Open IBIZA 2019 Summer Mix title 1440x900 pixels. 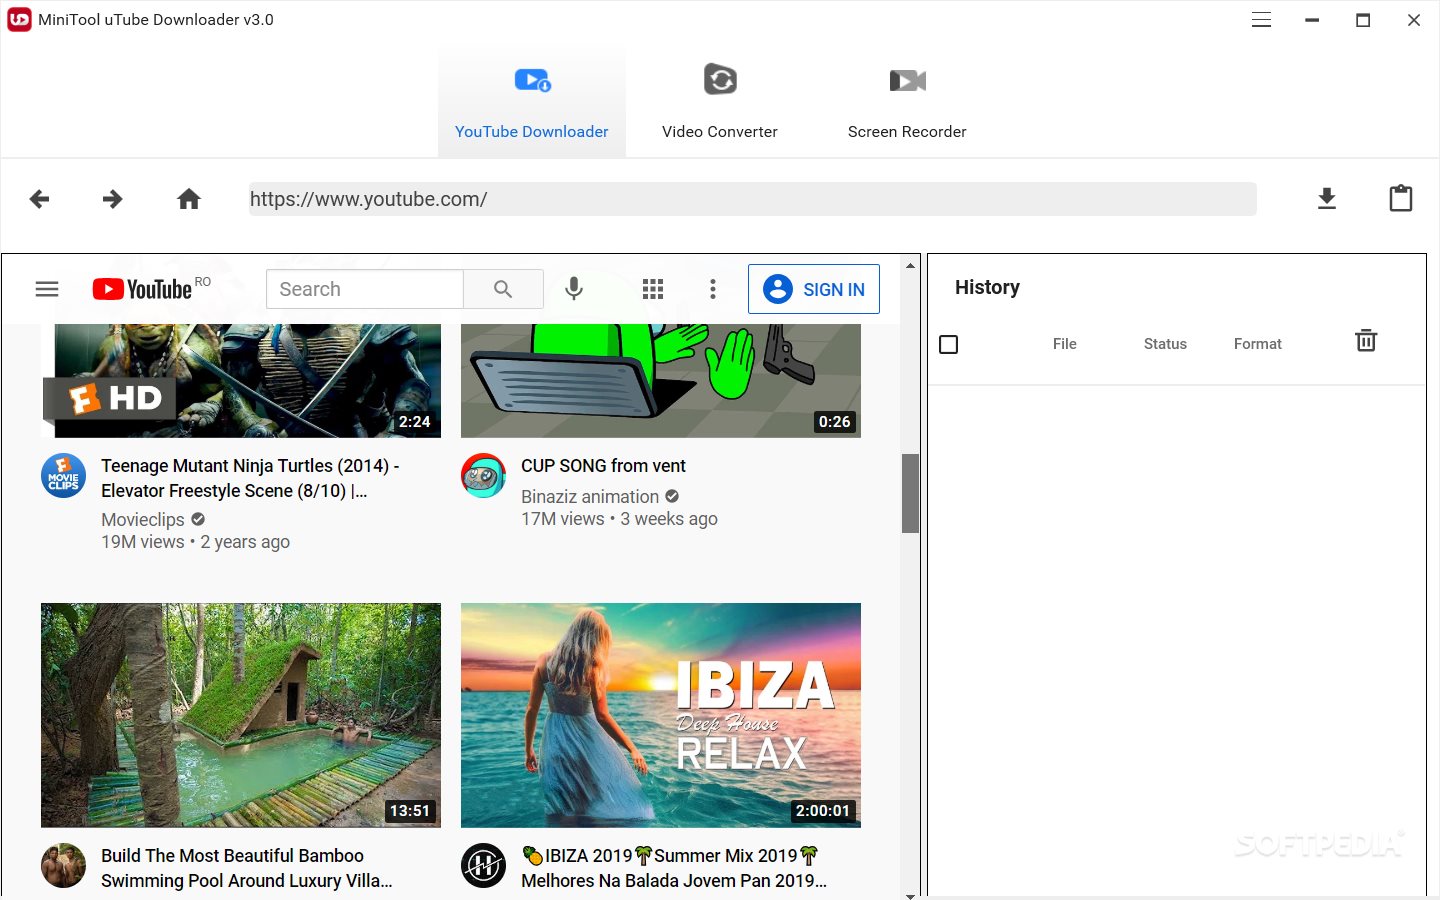tap(674, 868)
